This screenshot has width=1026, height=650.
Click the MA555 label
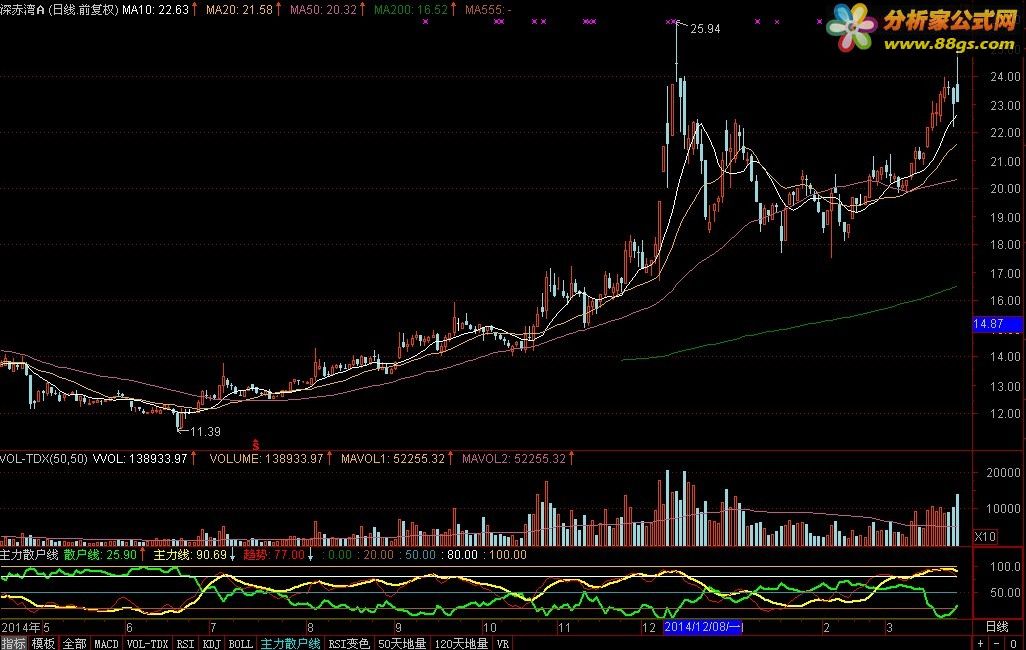pyautogui.click(x=487, y=10)
